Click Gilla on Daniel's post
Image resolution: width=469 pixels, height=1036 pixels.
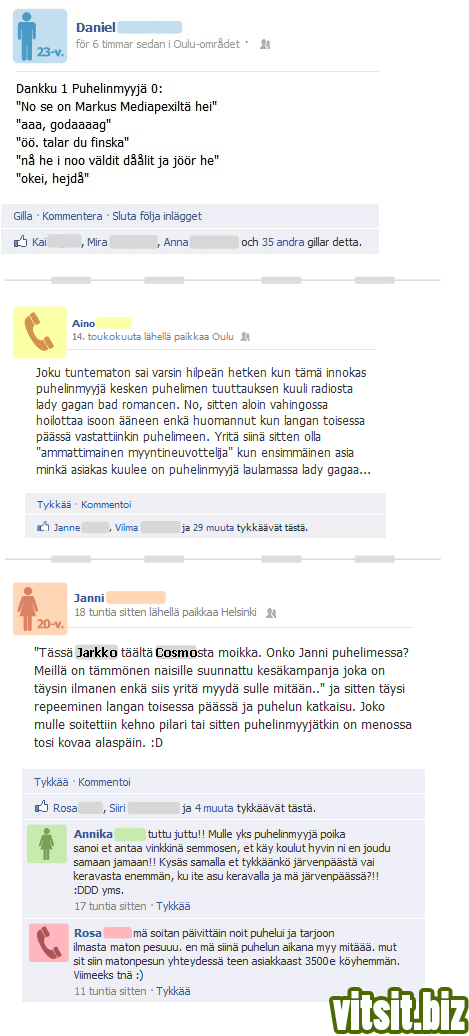point(23,216)
